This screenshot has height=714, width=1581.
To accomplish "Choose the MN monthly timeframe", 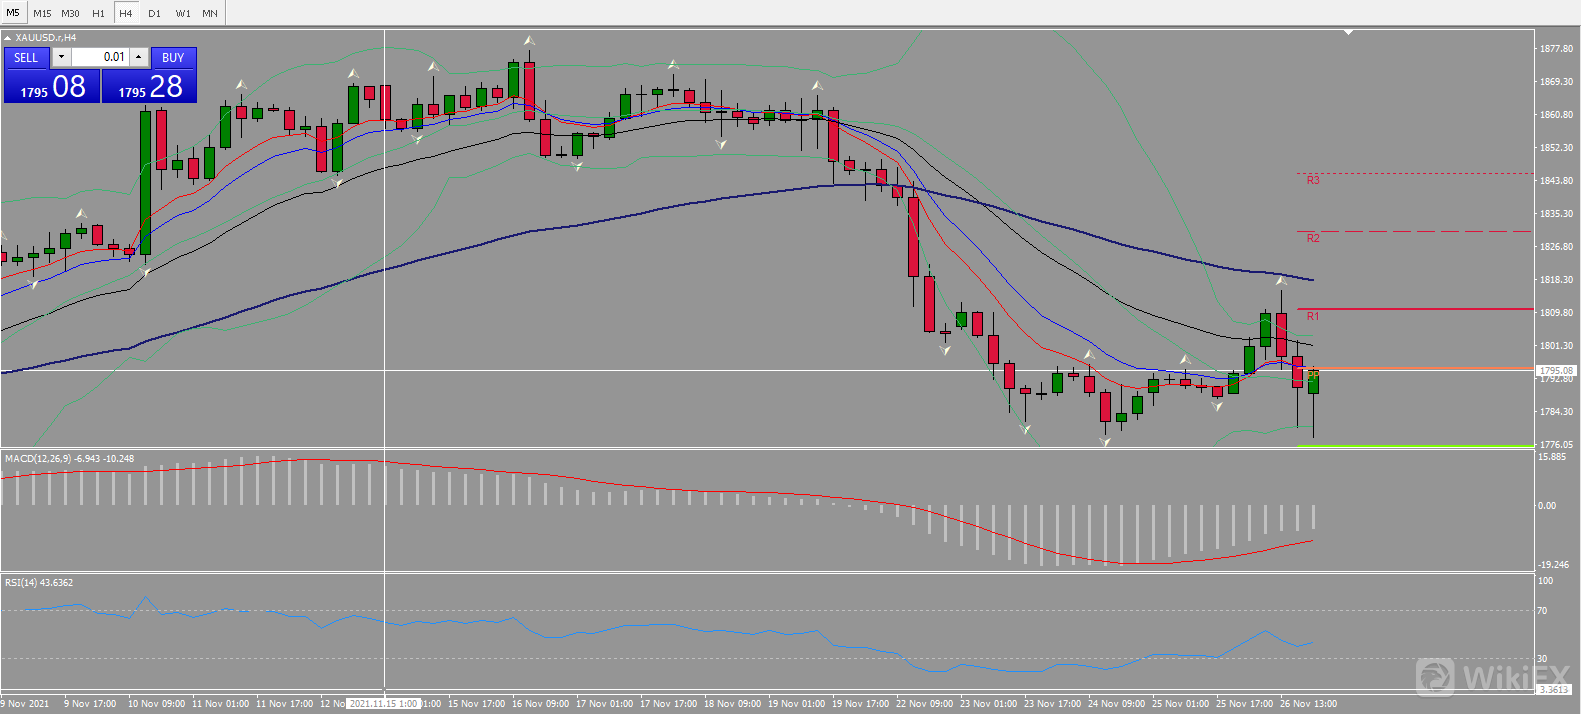I will 210,13.
